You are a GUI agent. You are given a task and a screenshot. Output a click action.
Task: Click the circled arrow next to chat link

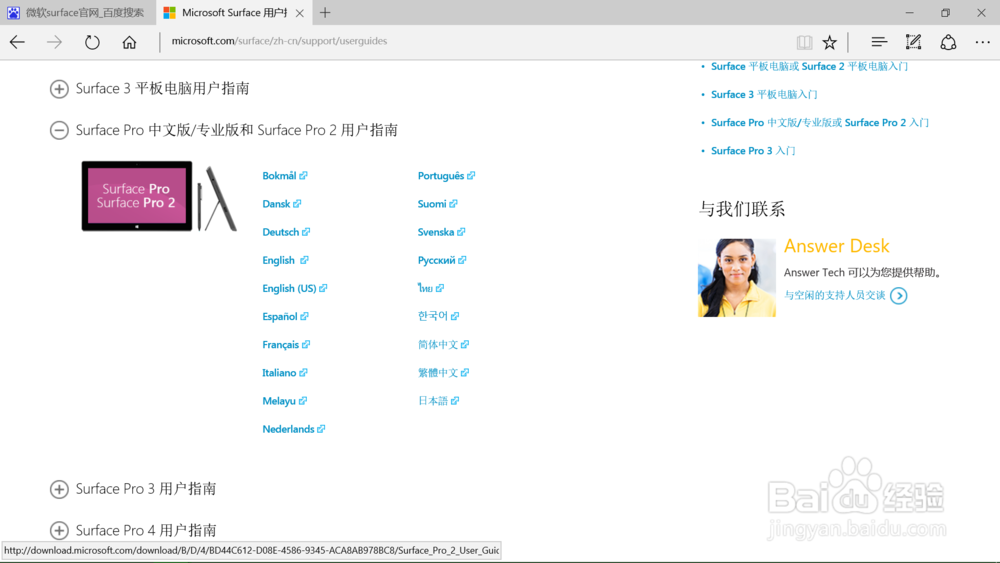899,296
